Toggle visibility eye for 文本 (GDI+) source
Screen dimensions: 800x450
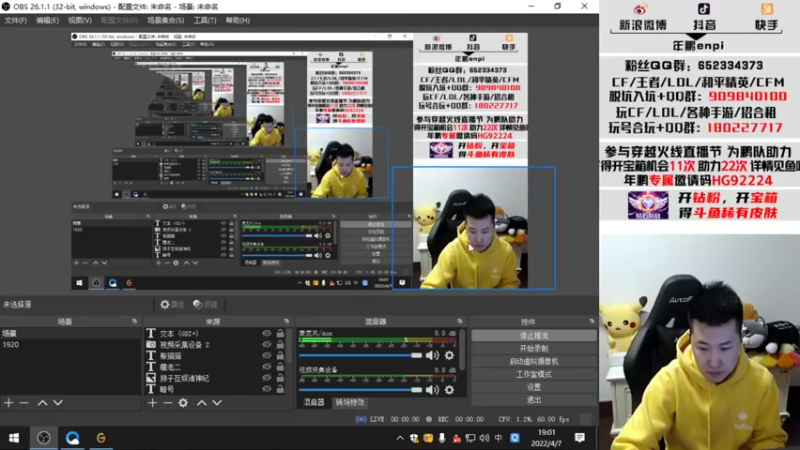pos(266,333)
